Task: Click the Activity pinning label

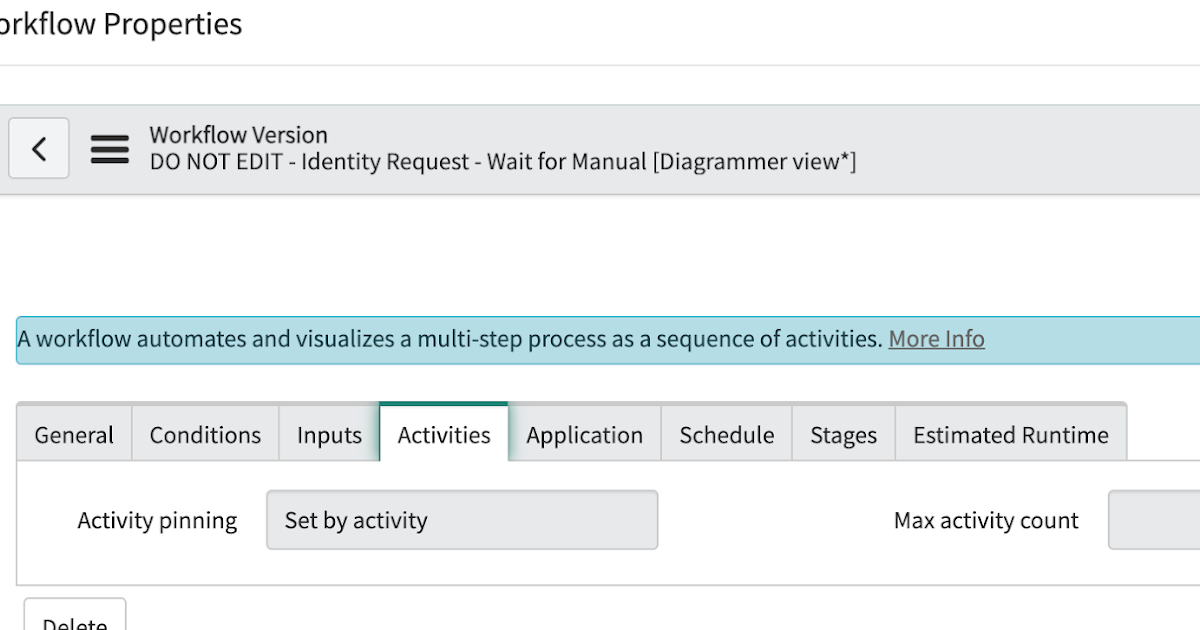Action: (157, 520)
